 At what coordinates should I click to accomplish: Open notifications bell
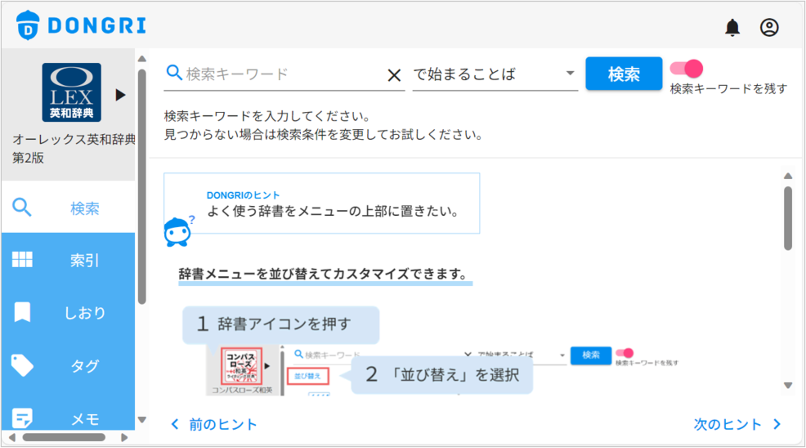tap(732, 27)
